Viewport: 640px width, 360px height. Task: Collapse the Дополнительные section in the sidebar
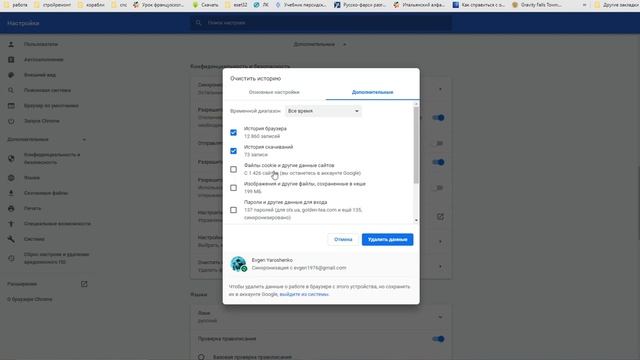click(x=84, y=140)
